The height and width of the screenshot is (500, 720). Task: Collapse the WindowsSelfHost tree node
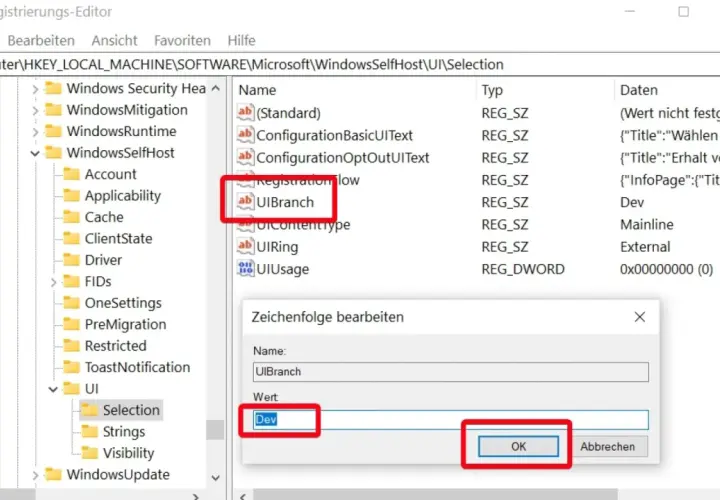pyautogui.click(x=35, y=153)
